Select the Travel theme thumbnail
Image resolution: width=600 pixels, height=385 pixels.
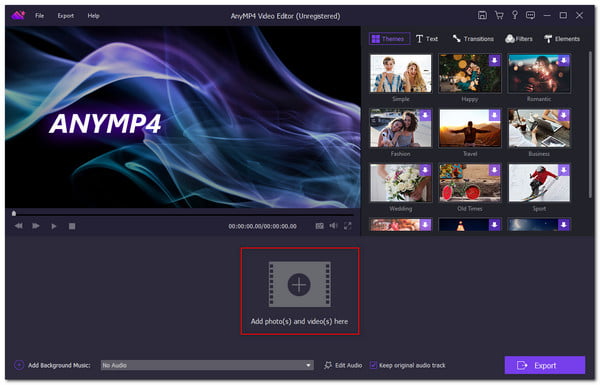[470, 128]
